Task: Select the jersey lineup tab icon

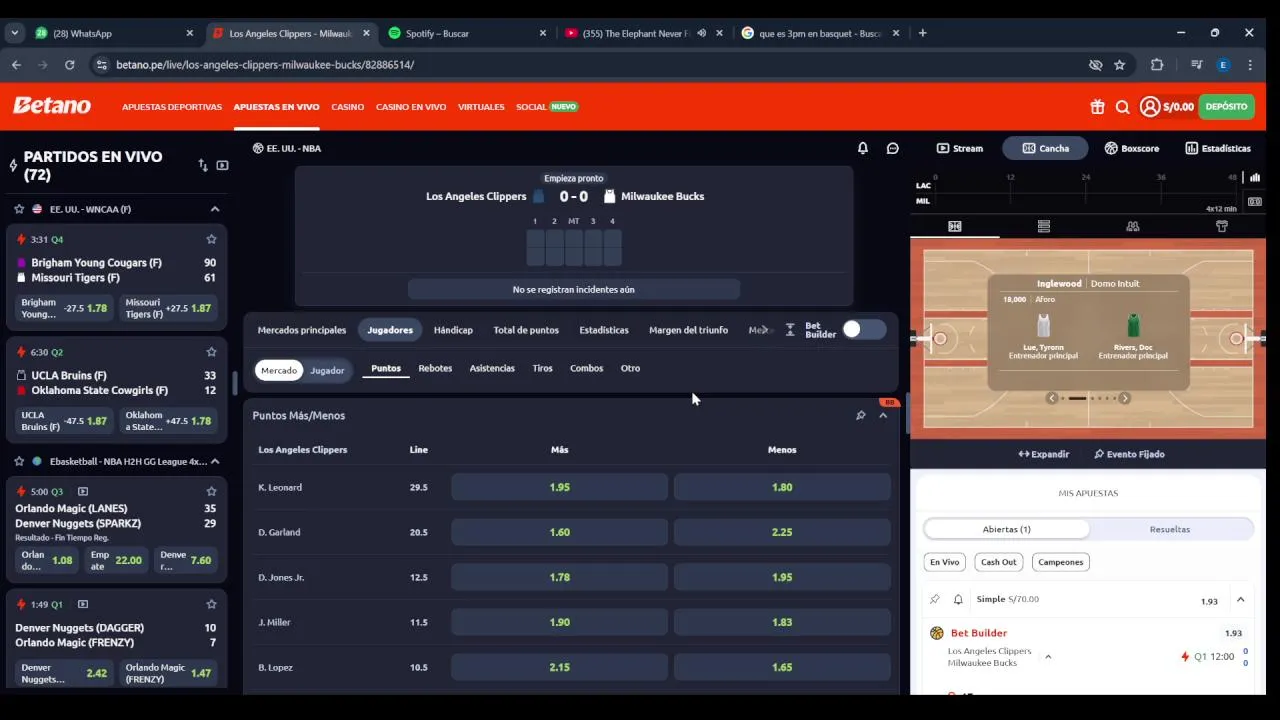Action: pos(1221,226)
